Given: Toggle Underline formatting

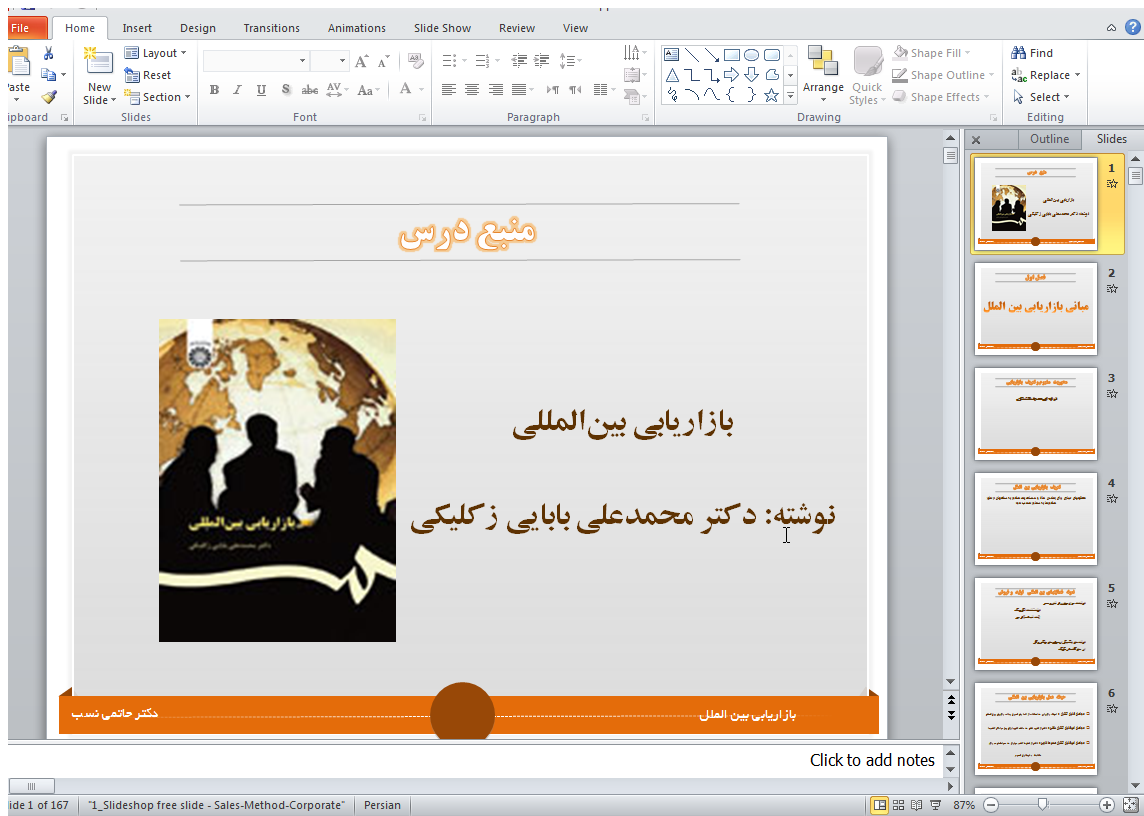Looking at the screenshot, I should click(261, 90).
